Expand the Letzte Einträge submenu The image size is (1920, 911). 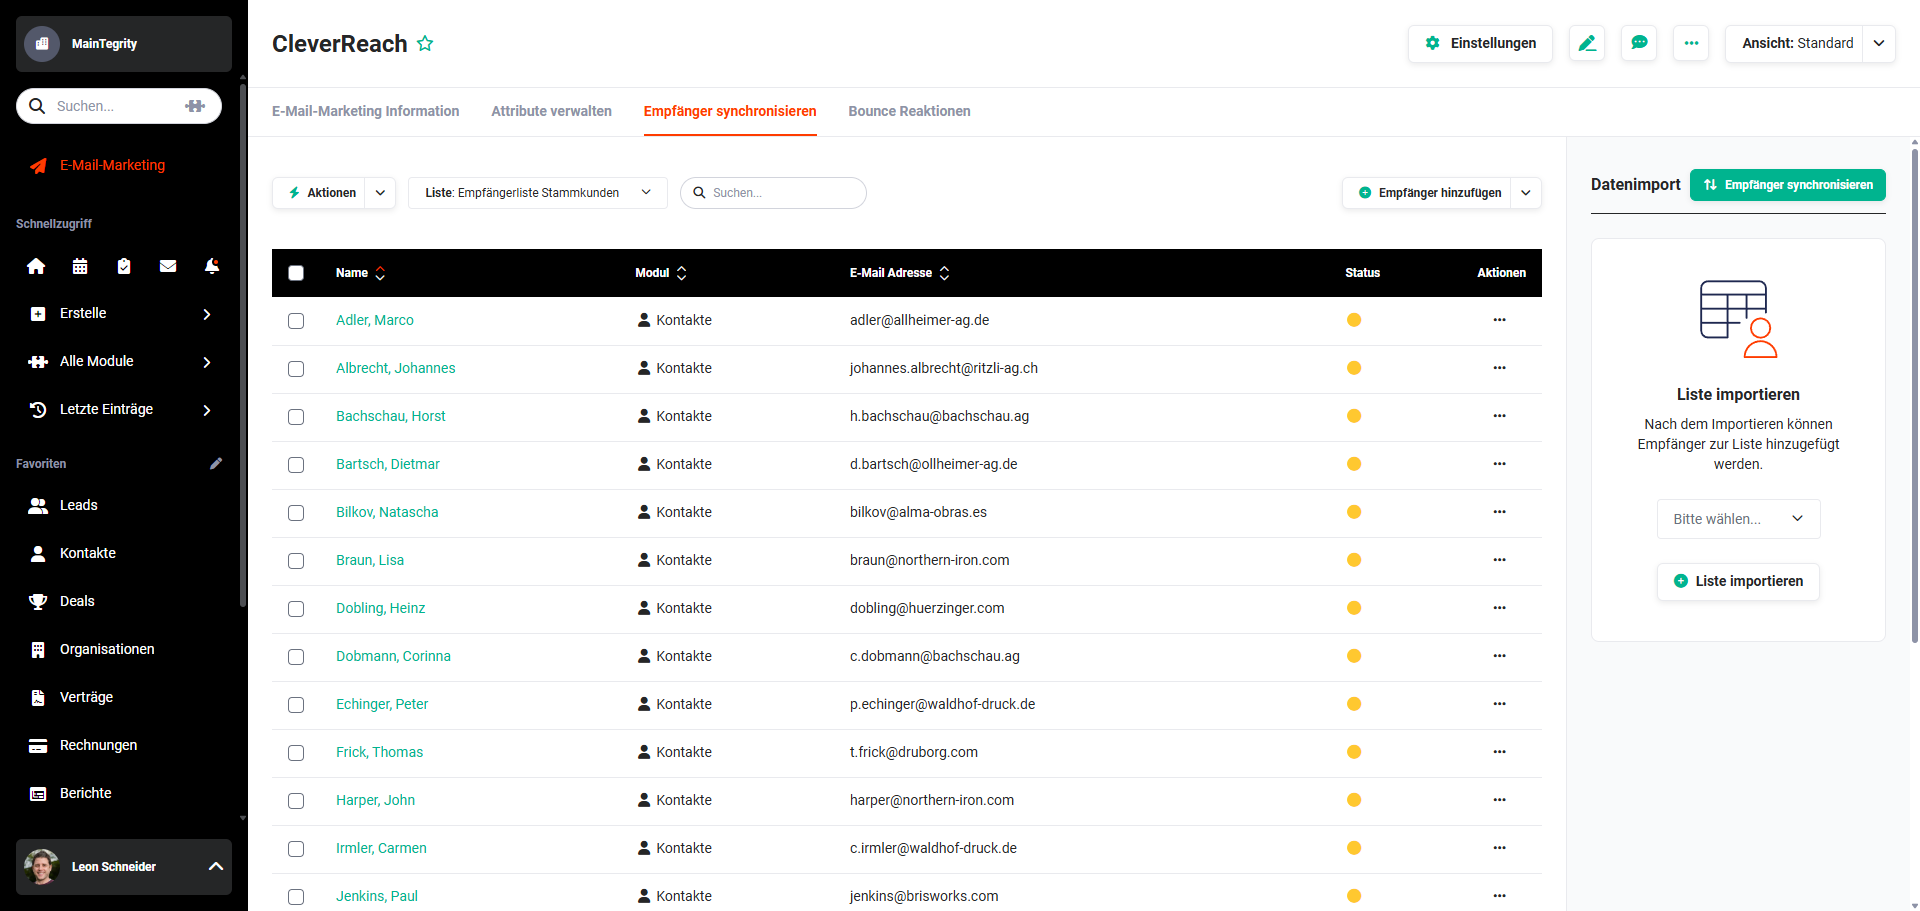coord(207,410)
